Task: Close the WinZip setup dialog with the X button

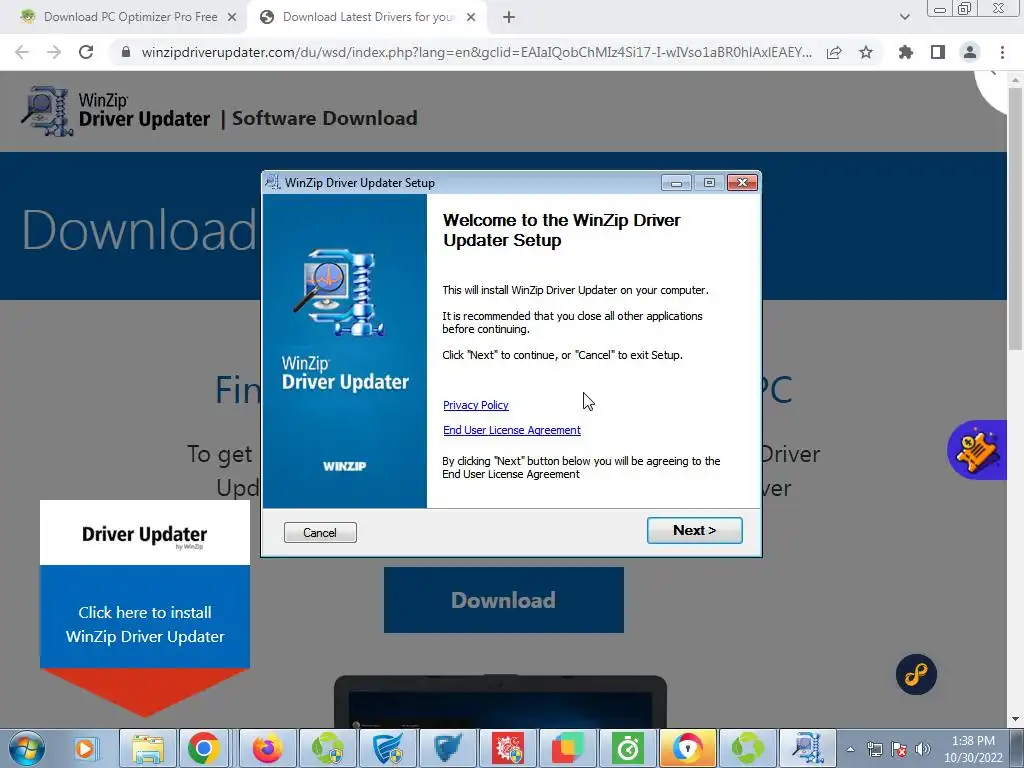Action: (742, 183)
